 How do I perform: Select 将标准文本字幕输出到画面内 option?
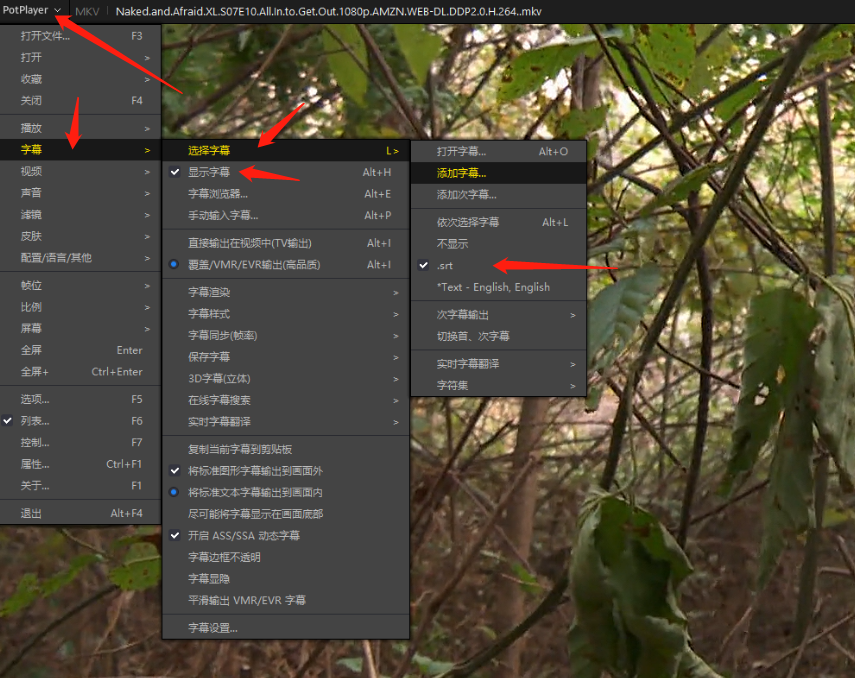[255, 493]
